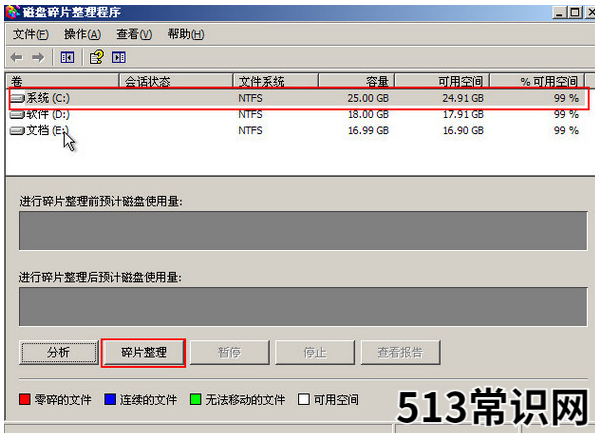Click the defragmenter app icon in title bar
This screenshot has height=438, width=598.
(x=12, y=12)
